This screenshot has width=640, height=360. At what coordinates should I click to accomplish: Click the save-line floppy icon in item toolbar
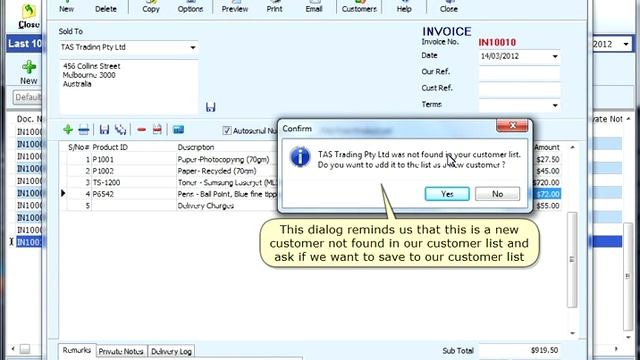click(104, 130)
